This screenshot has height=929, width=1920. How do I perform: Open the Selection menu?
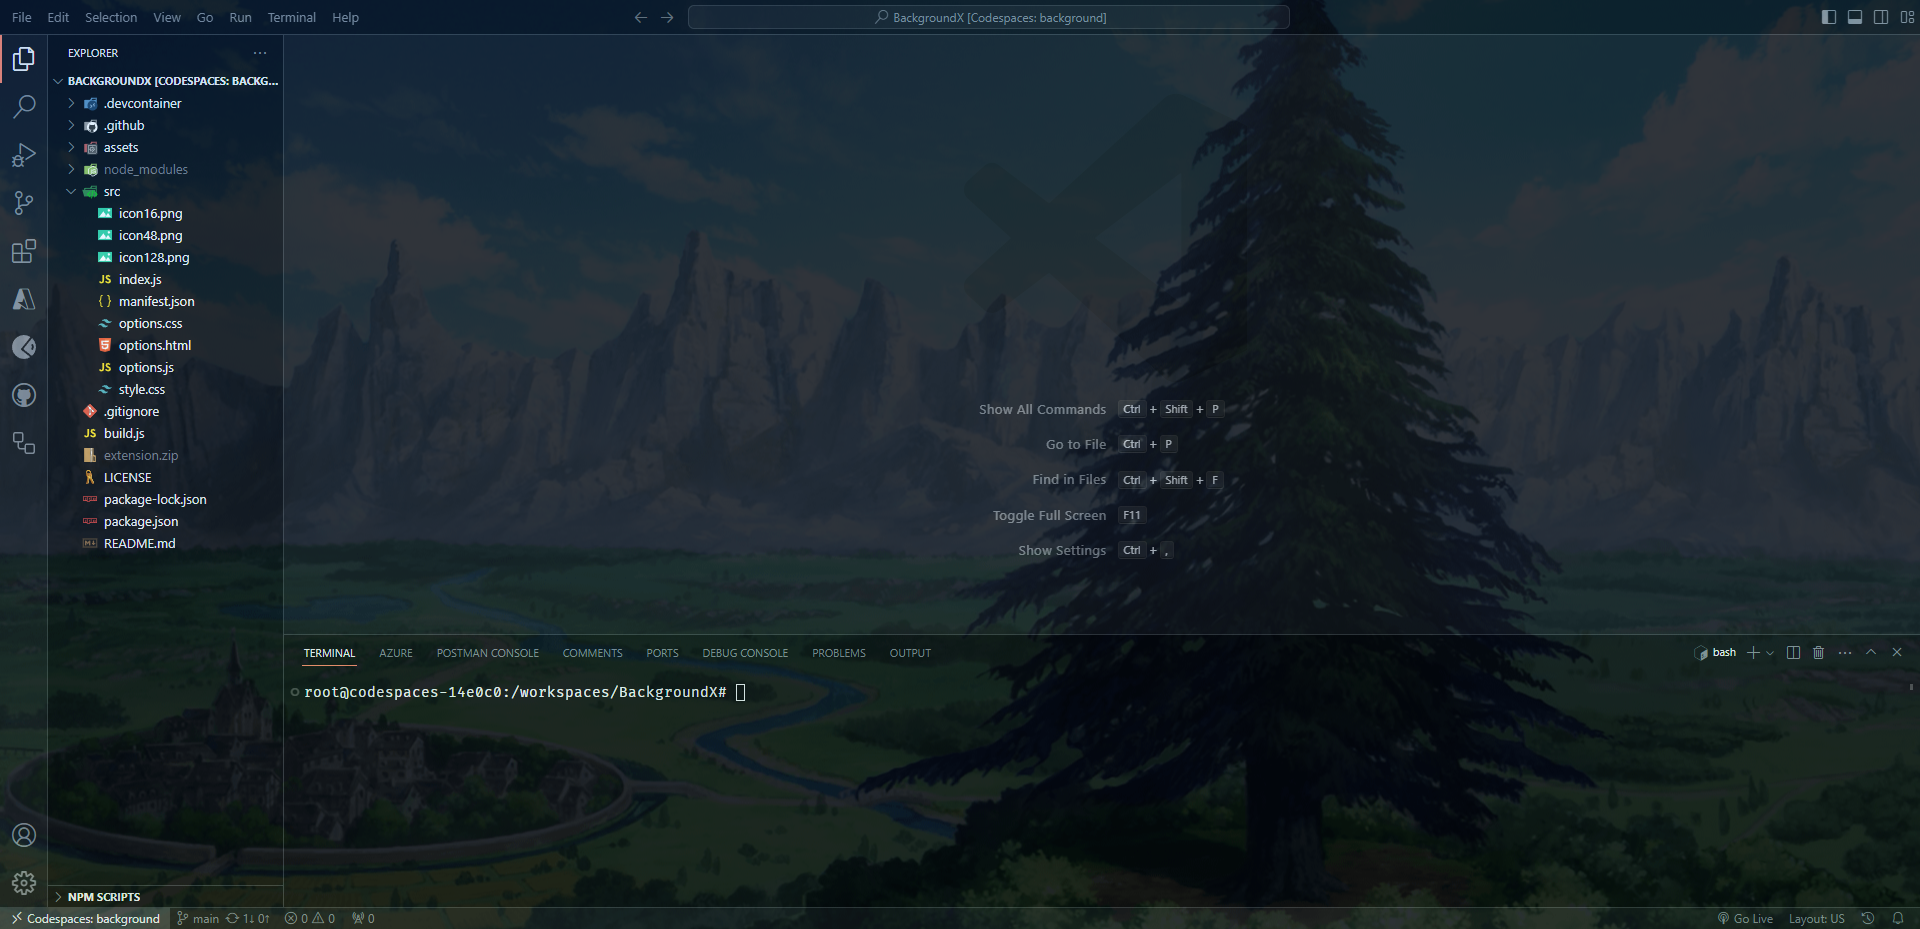point(111,17)
